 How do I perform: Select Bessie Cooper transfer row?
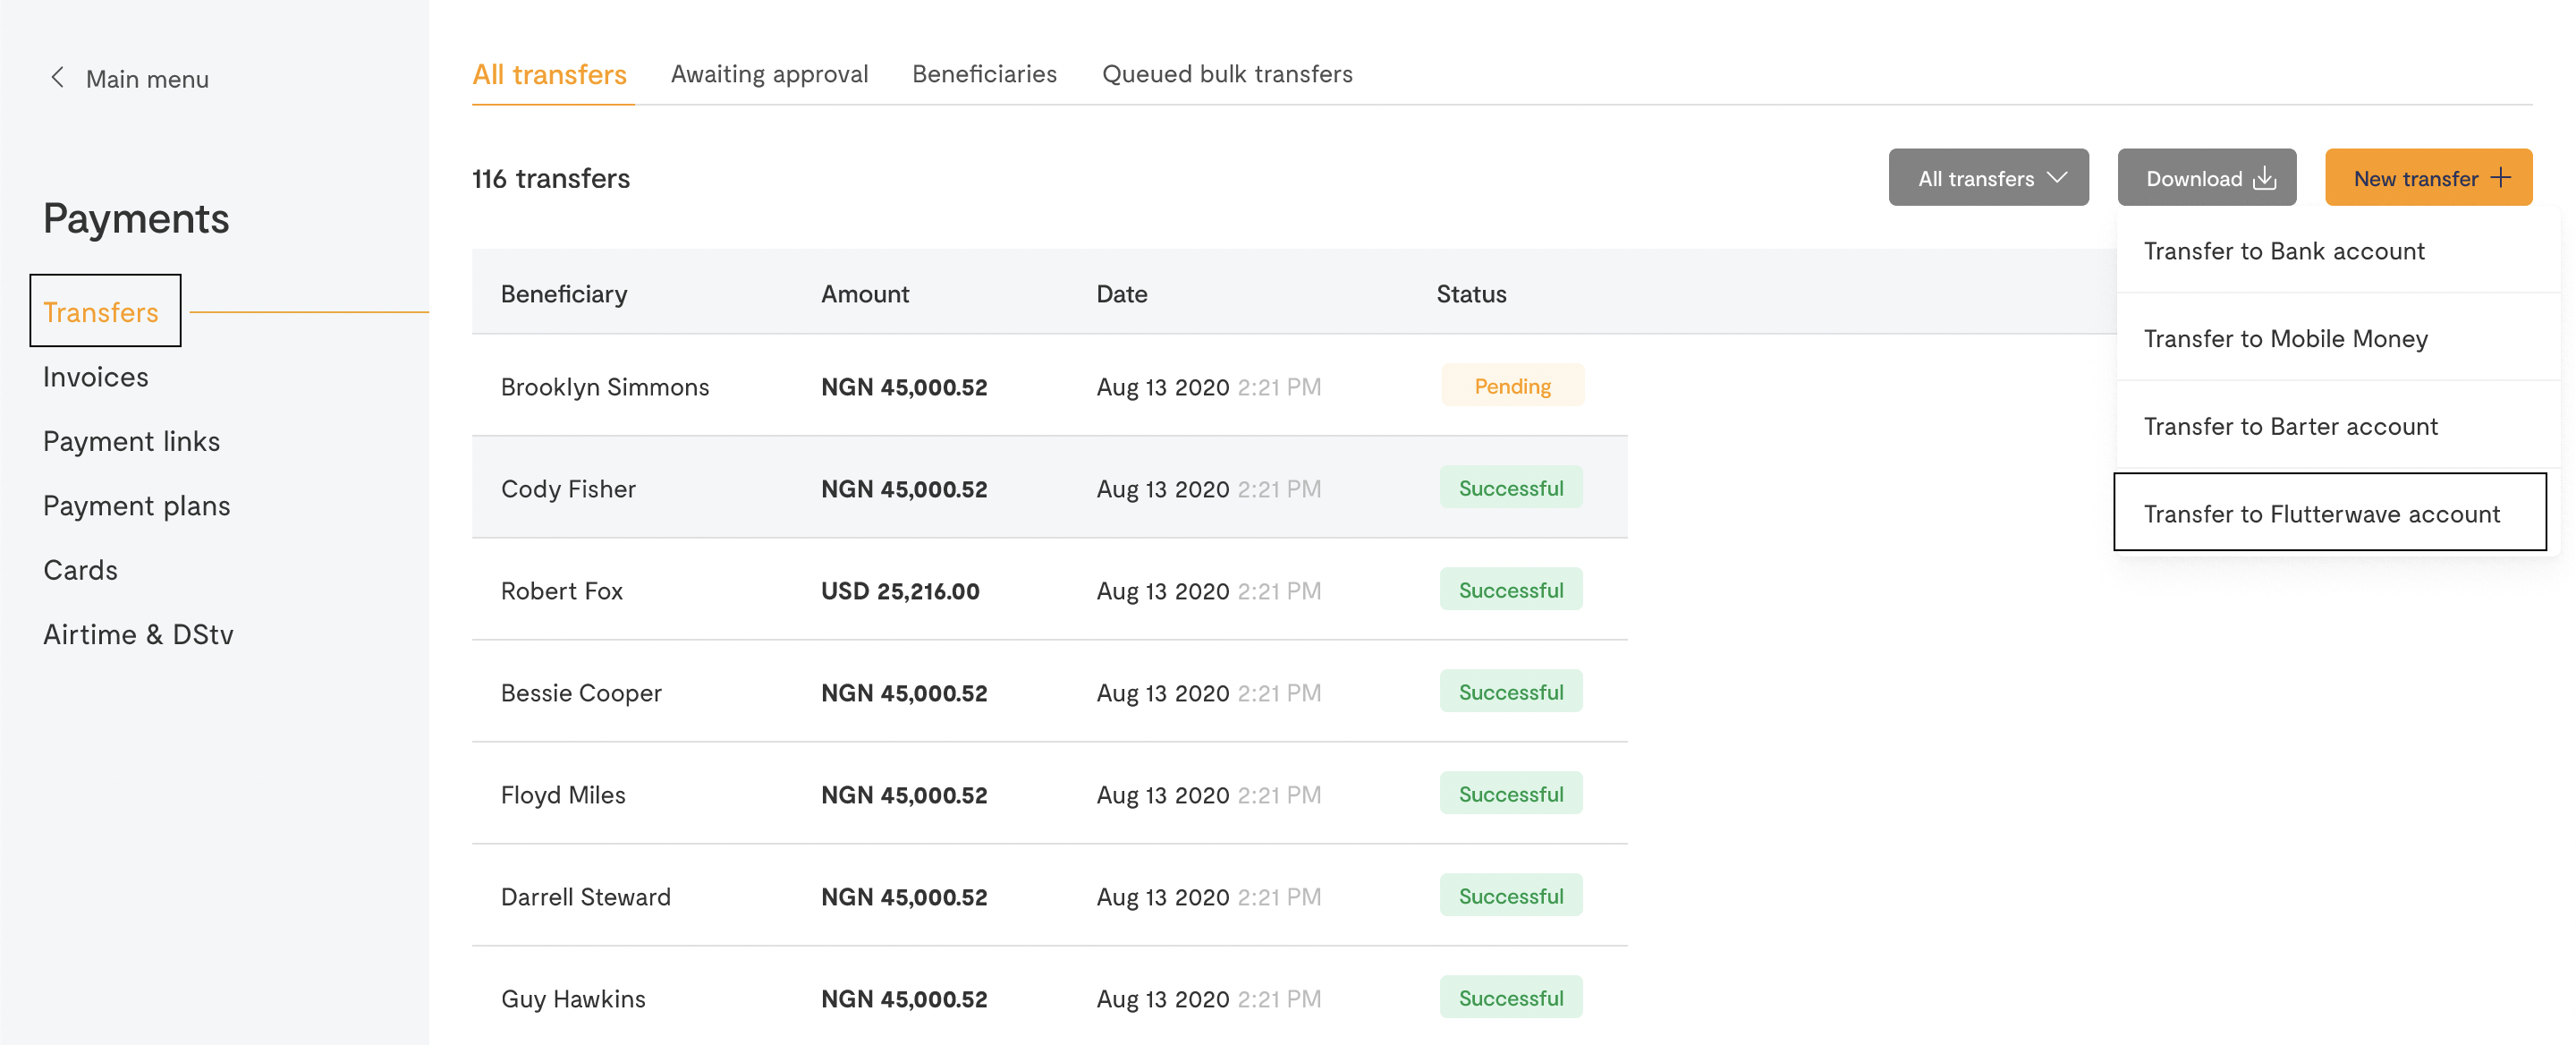coord(1049,692)
